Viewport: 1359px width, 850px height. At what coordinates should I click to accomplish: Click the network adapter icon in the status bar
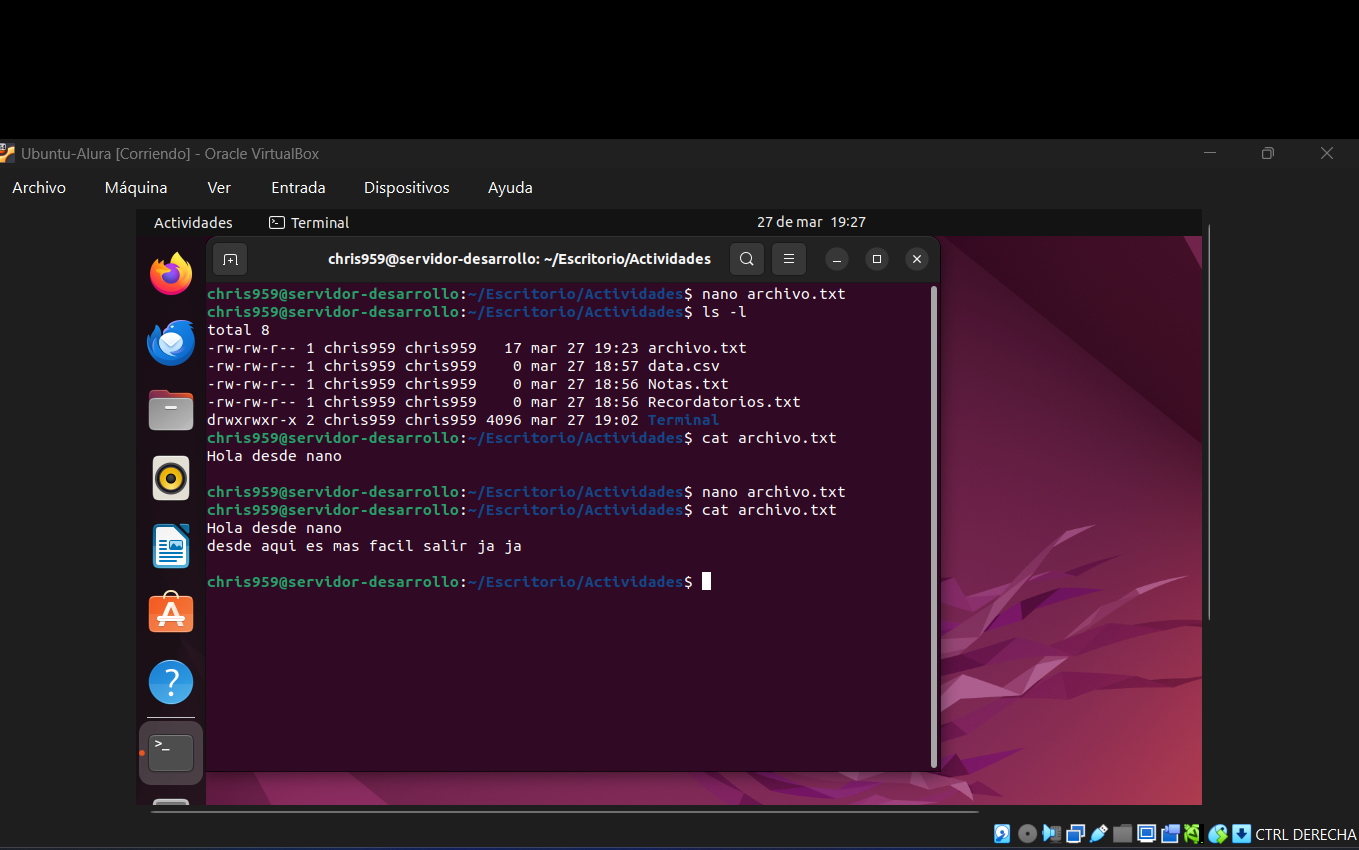[x=1075, y=833]
